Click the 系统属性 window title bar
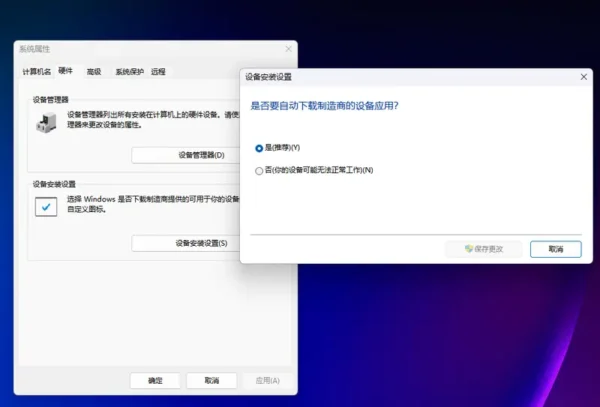Viewport: 600px width, 407px height. pyautogui.click(x=150, y=49)
